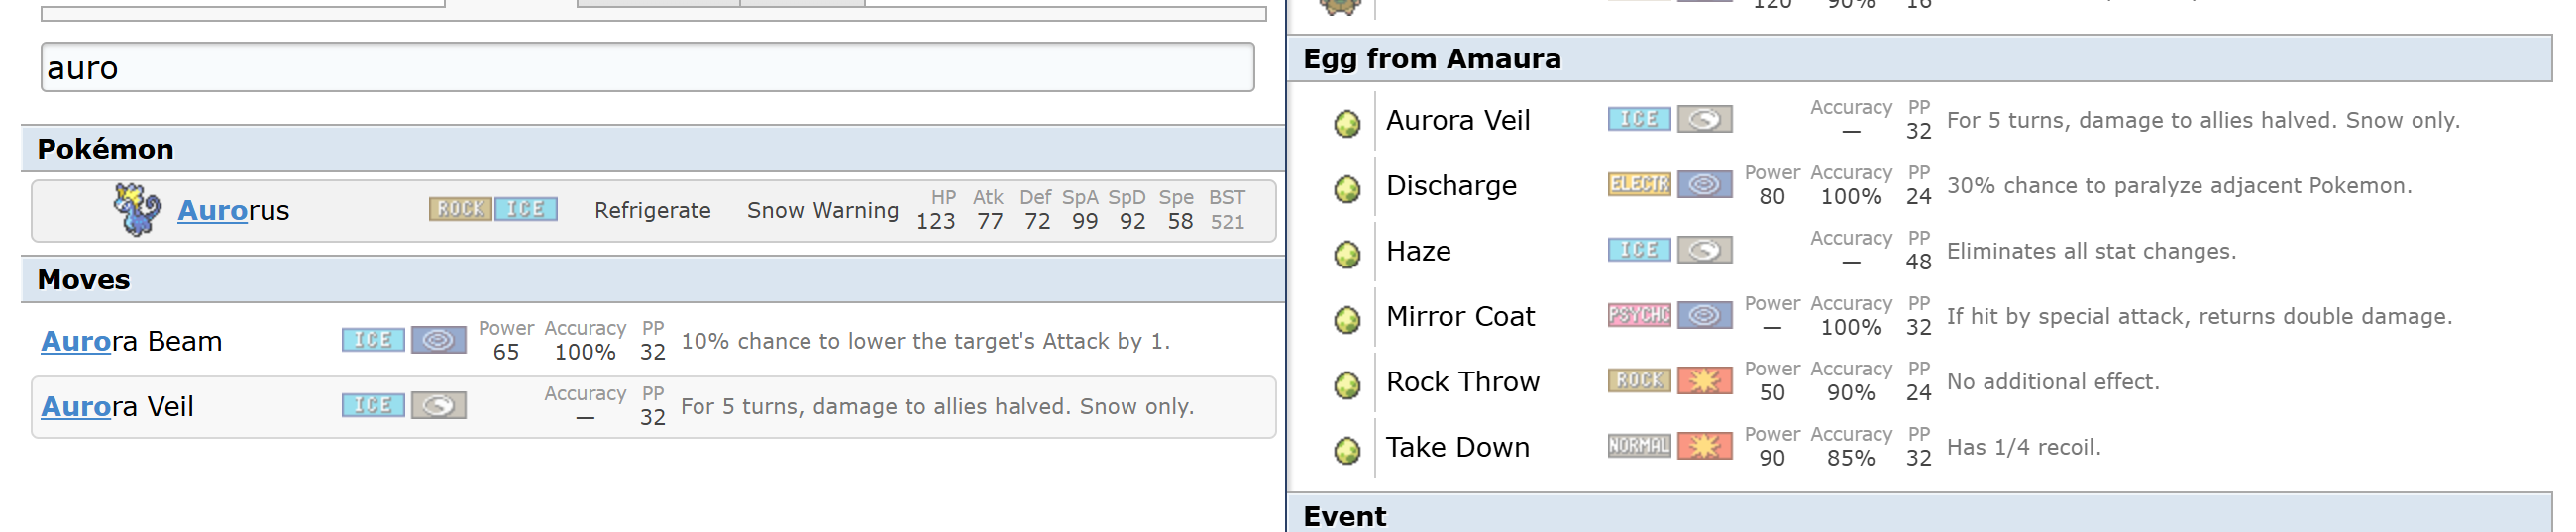Viewport: 2576px width, 532px height.
Task: Click the special category icon for Aurora Beam
Action: tap(438, 340)
